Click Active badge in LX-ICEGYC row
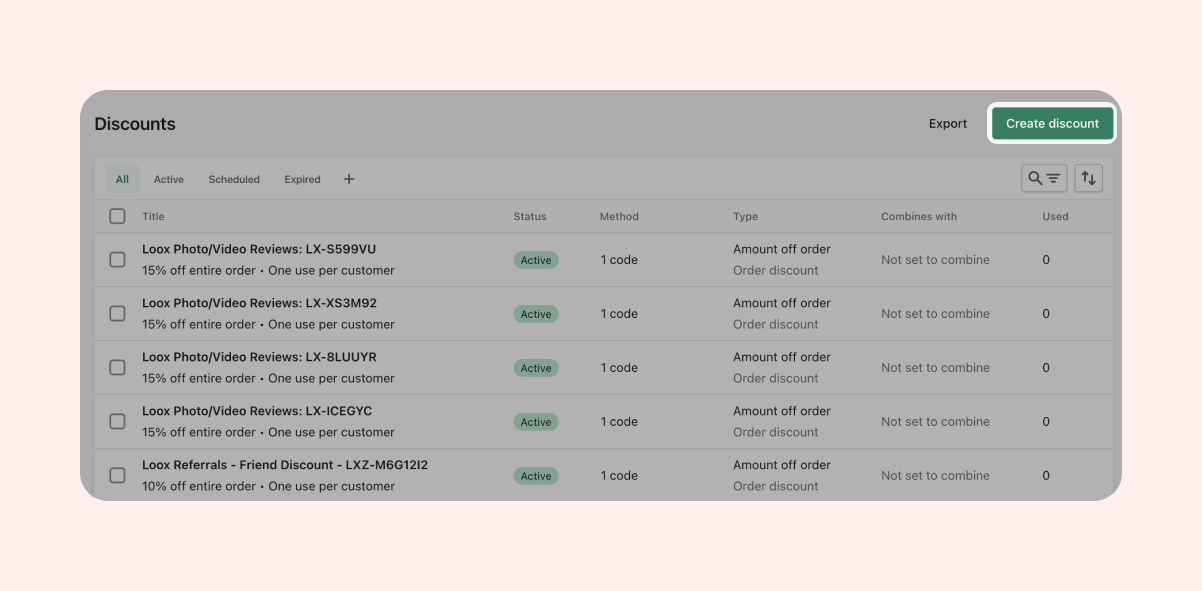The width and height of the screenshot is (1202, 591). click(x=536, y=422)
